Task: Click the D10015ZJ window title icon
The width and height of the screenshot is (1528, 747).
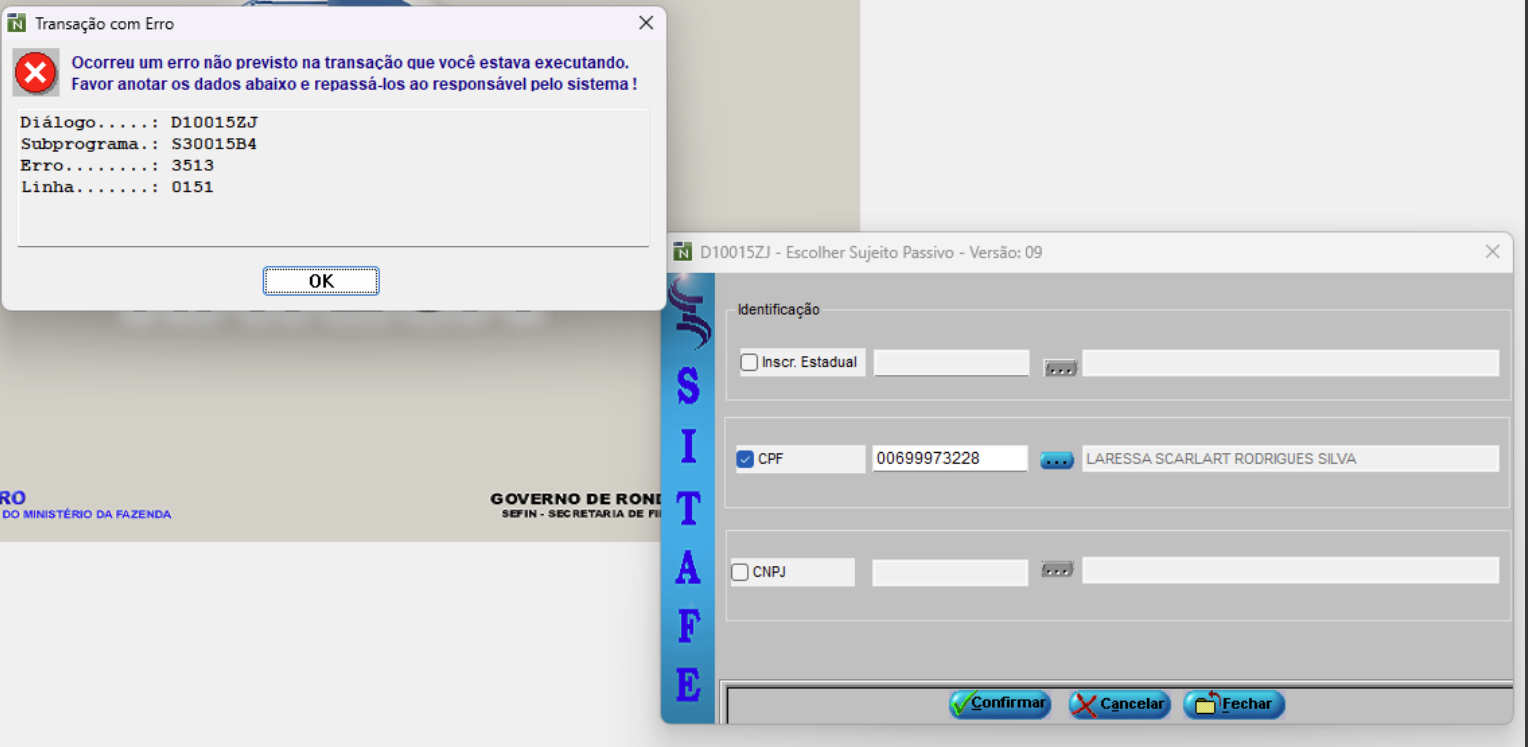Action: (683, 252)
